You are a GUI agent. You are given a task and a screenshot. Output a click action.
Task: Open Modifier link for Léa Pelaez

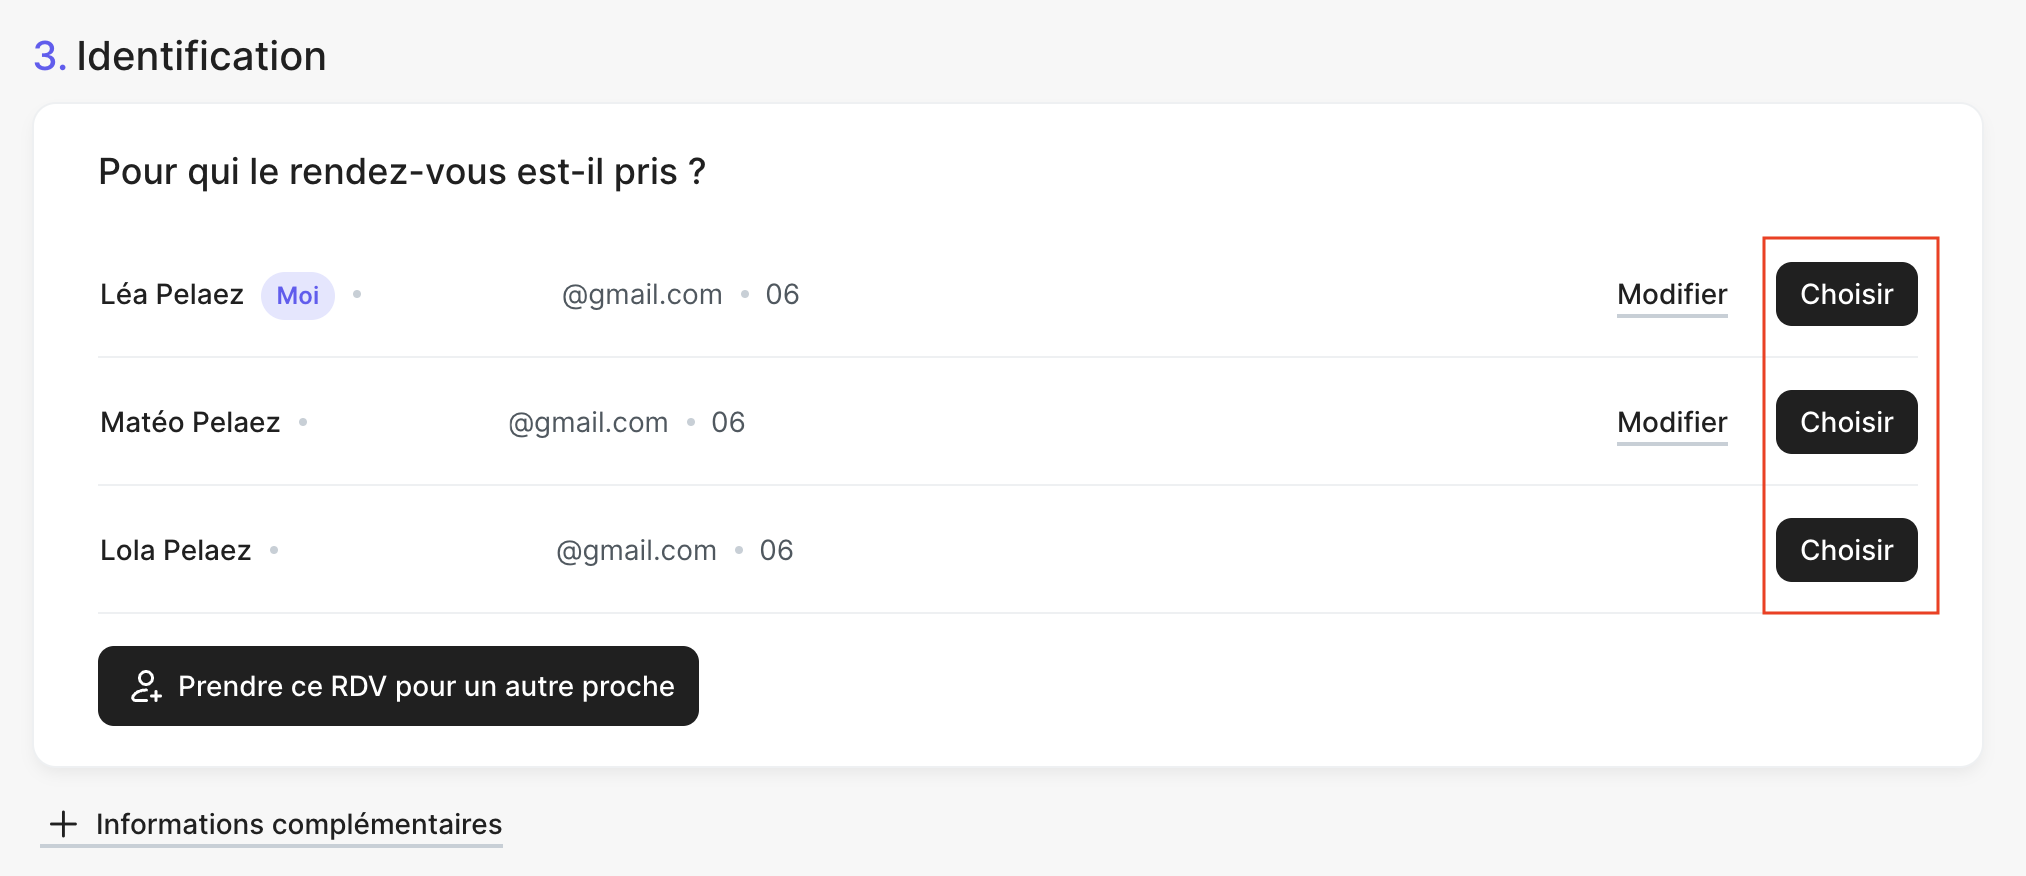(1671, 294)
